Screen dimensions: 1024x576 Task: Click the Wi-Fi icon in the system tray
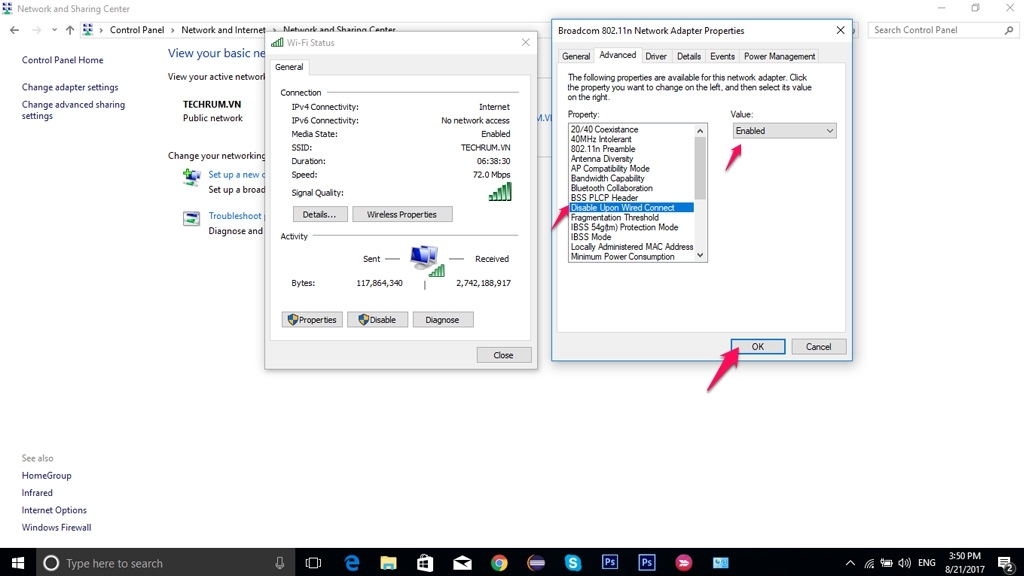tap(868, 563)
